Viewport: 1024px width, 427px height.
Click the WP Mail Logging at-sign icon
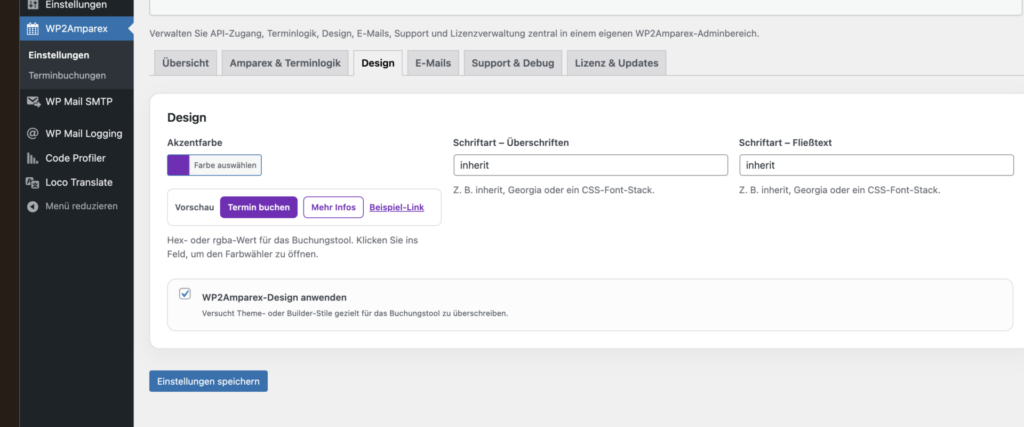[x=33, y=134]
